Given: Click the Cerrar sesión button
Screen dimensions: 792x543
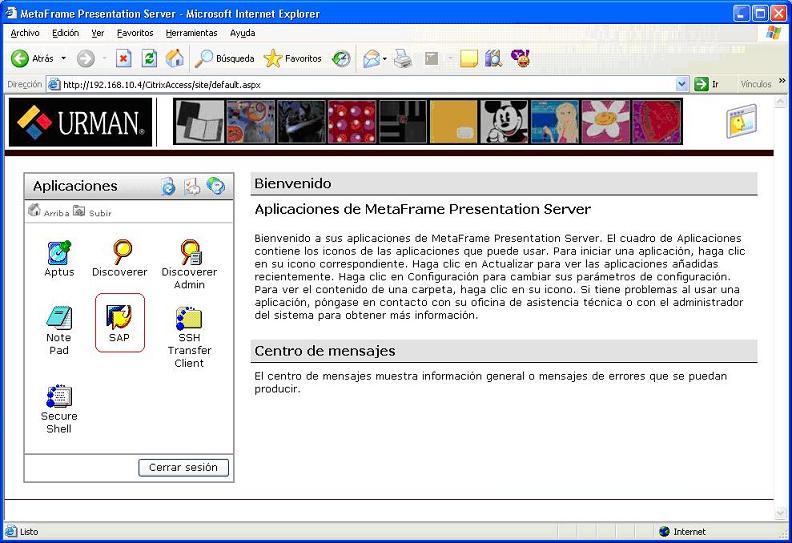Looking at the screenshot, I should pos(183,468).
